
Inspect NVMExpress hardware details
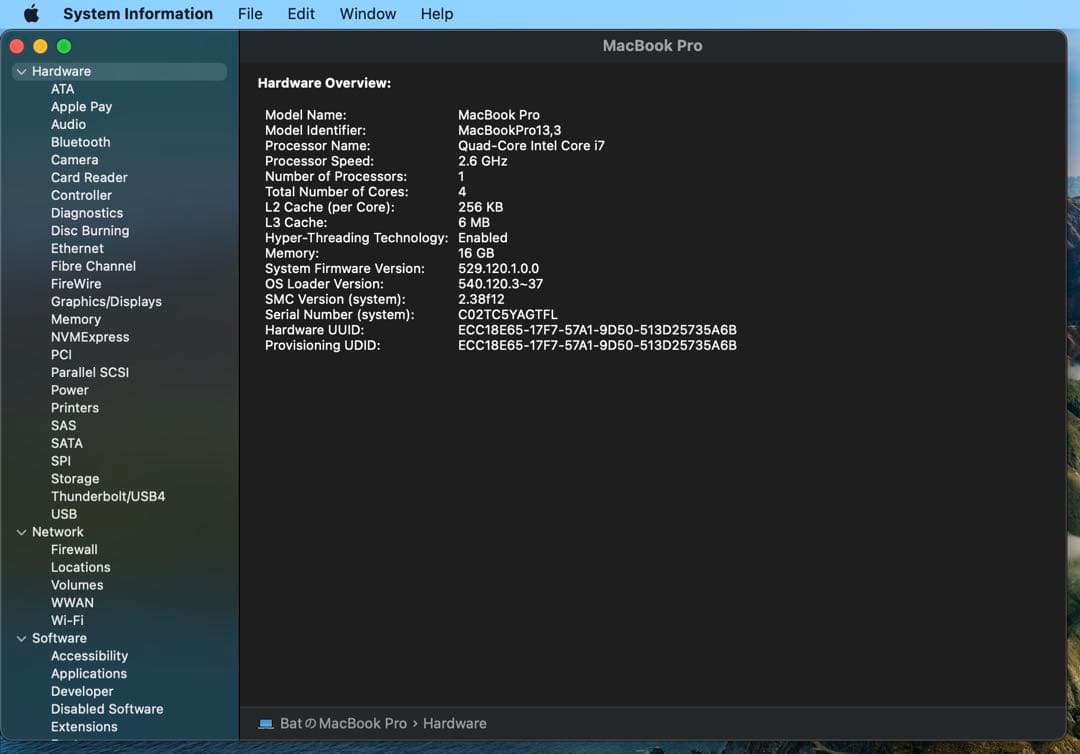coord(90,337)
